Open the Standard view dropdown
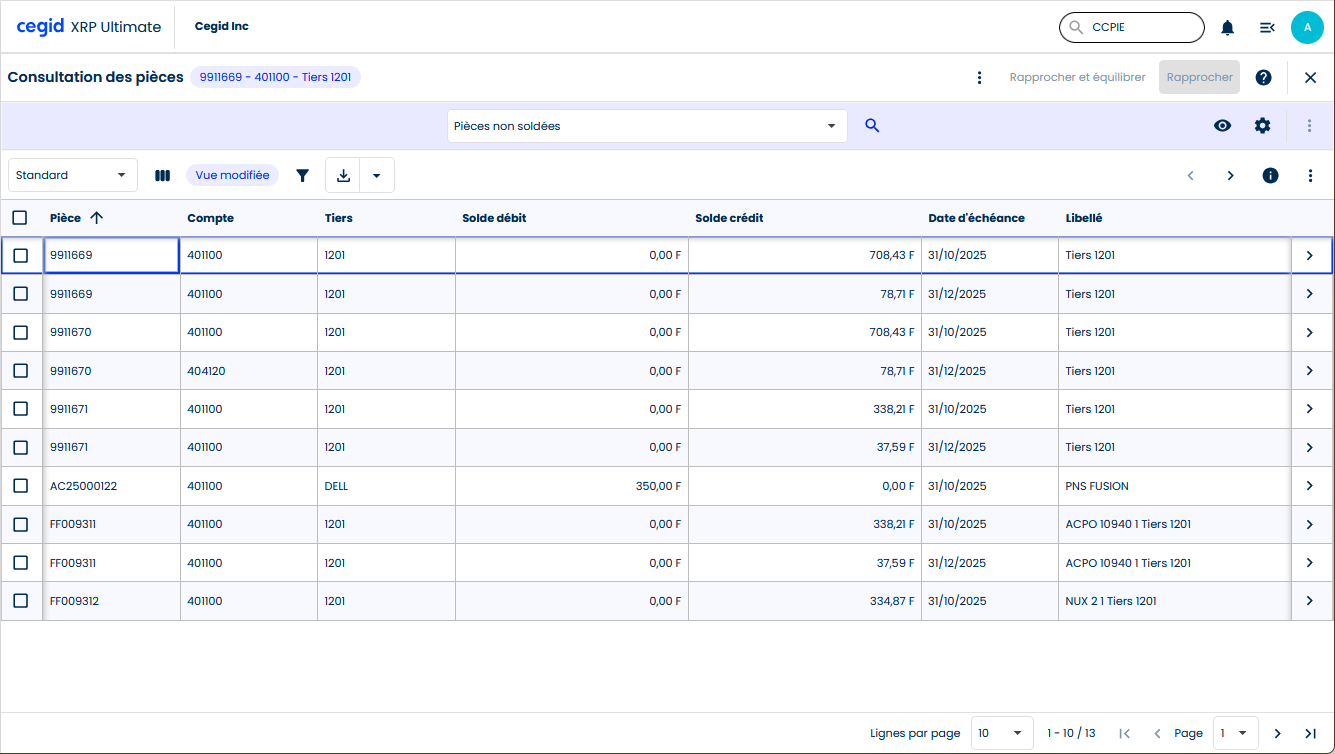The image size is (1335, 754). [73, 175]
